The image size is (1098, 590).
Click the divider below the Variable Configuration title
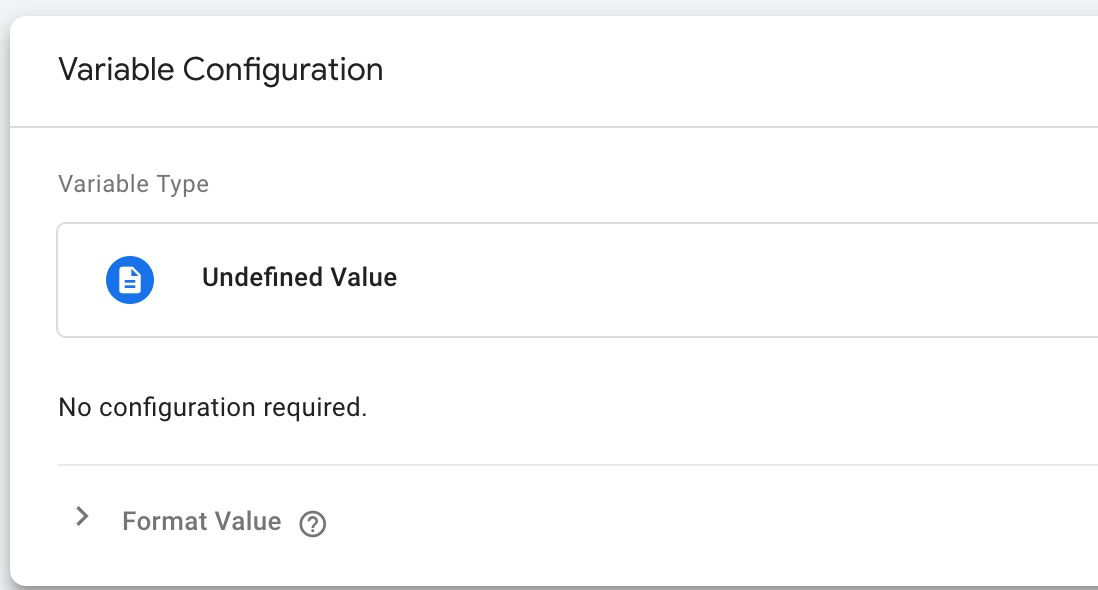[x=553, y=127]
